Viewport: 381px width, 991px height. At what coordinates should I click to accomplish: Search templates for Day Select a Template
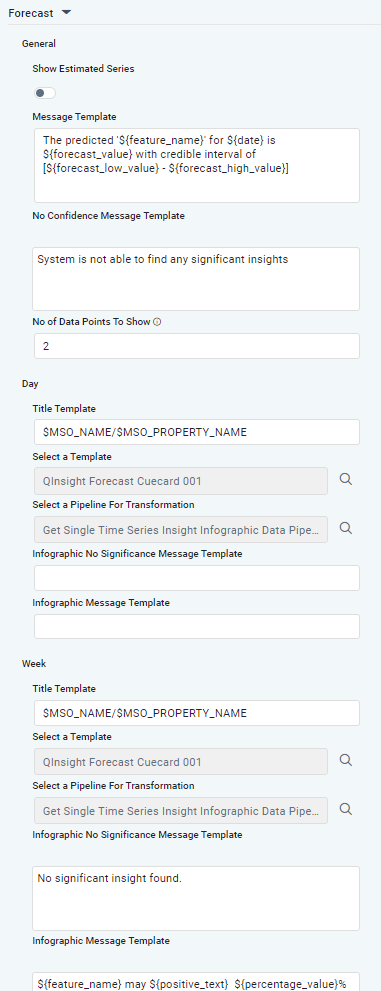click(346, 479)
